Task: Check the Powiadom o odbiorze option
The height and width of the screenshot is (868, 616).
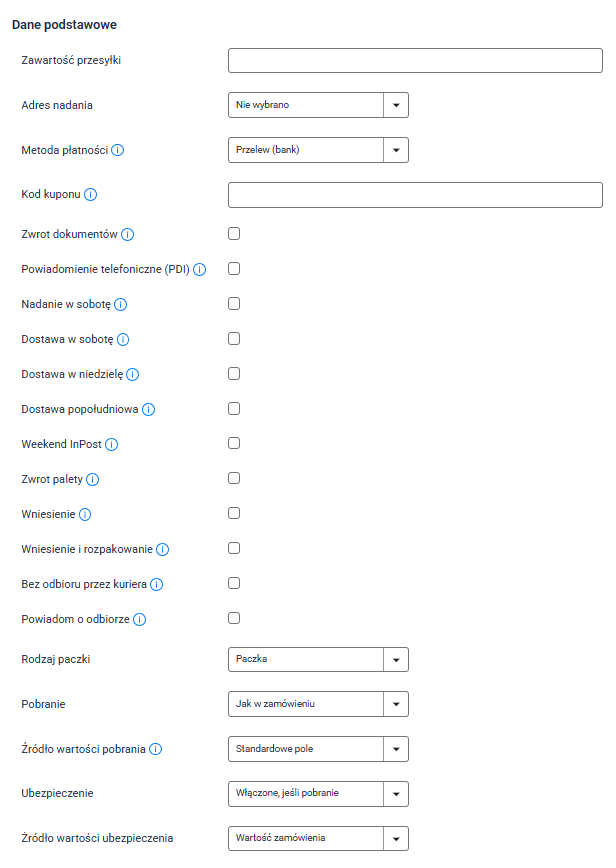Action: click(x=234, y=618)
